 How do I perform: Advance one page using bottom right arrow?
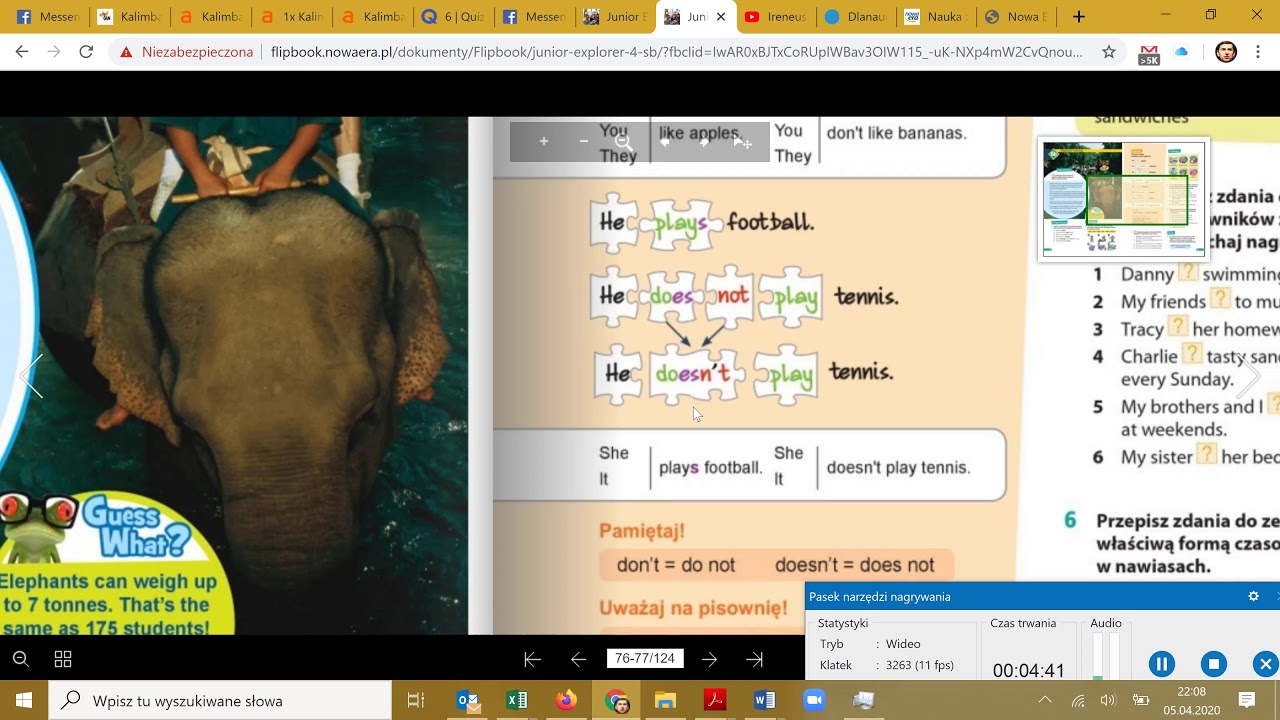709,659
